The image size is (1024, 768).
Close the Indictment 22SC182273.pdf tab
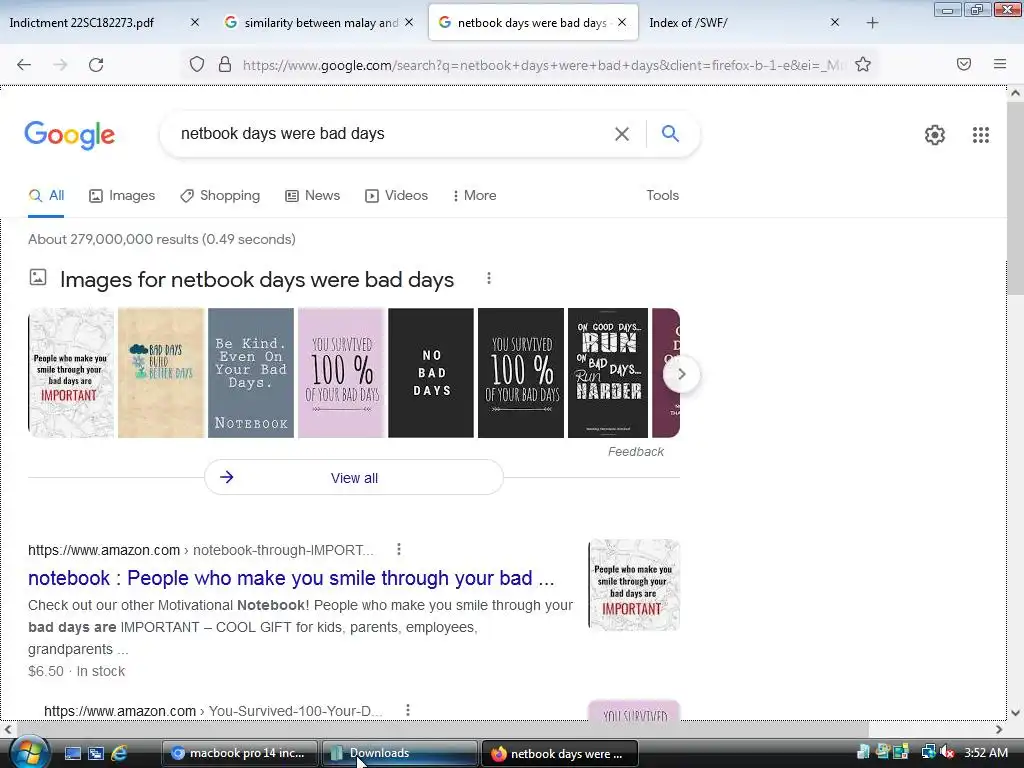195,22
